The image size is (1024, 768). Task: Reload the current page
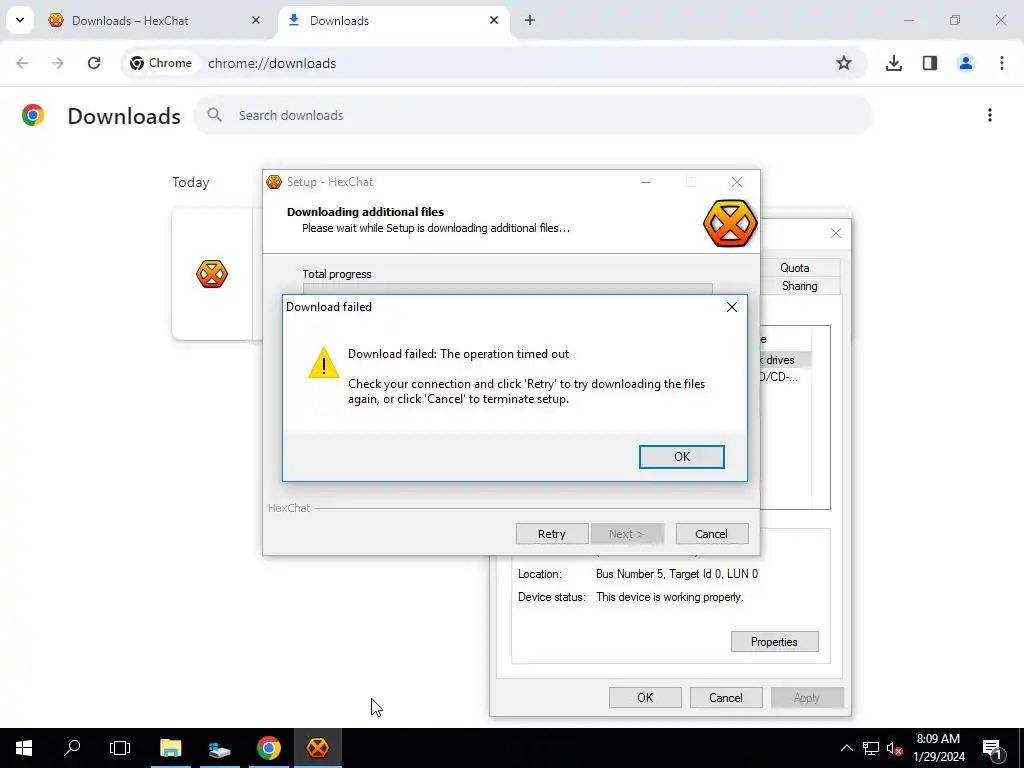pyautogui.click(x=94, y=63)
